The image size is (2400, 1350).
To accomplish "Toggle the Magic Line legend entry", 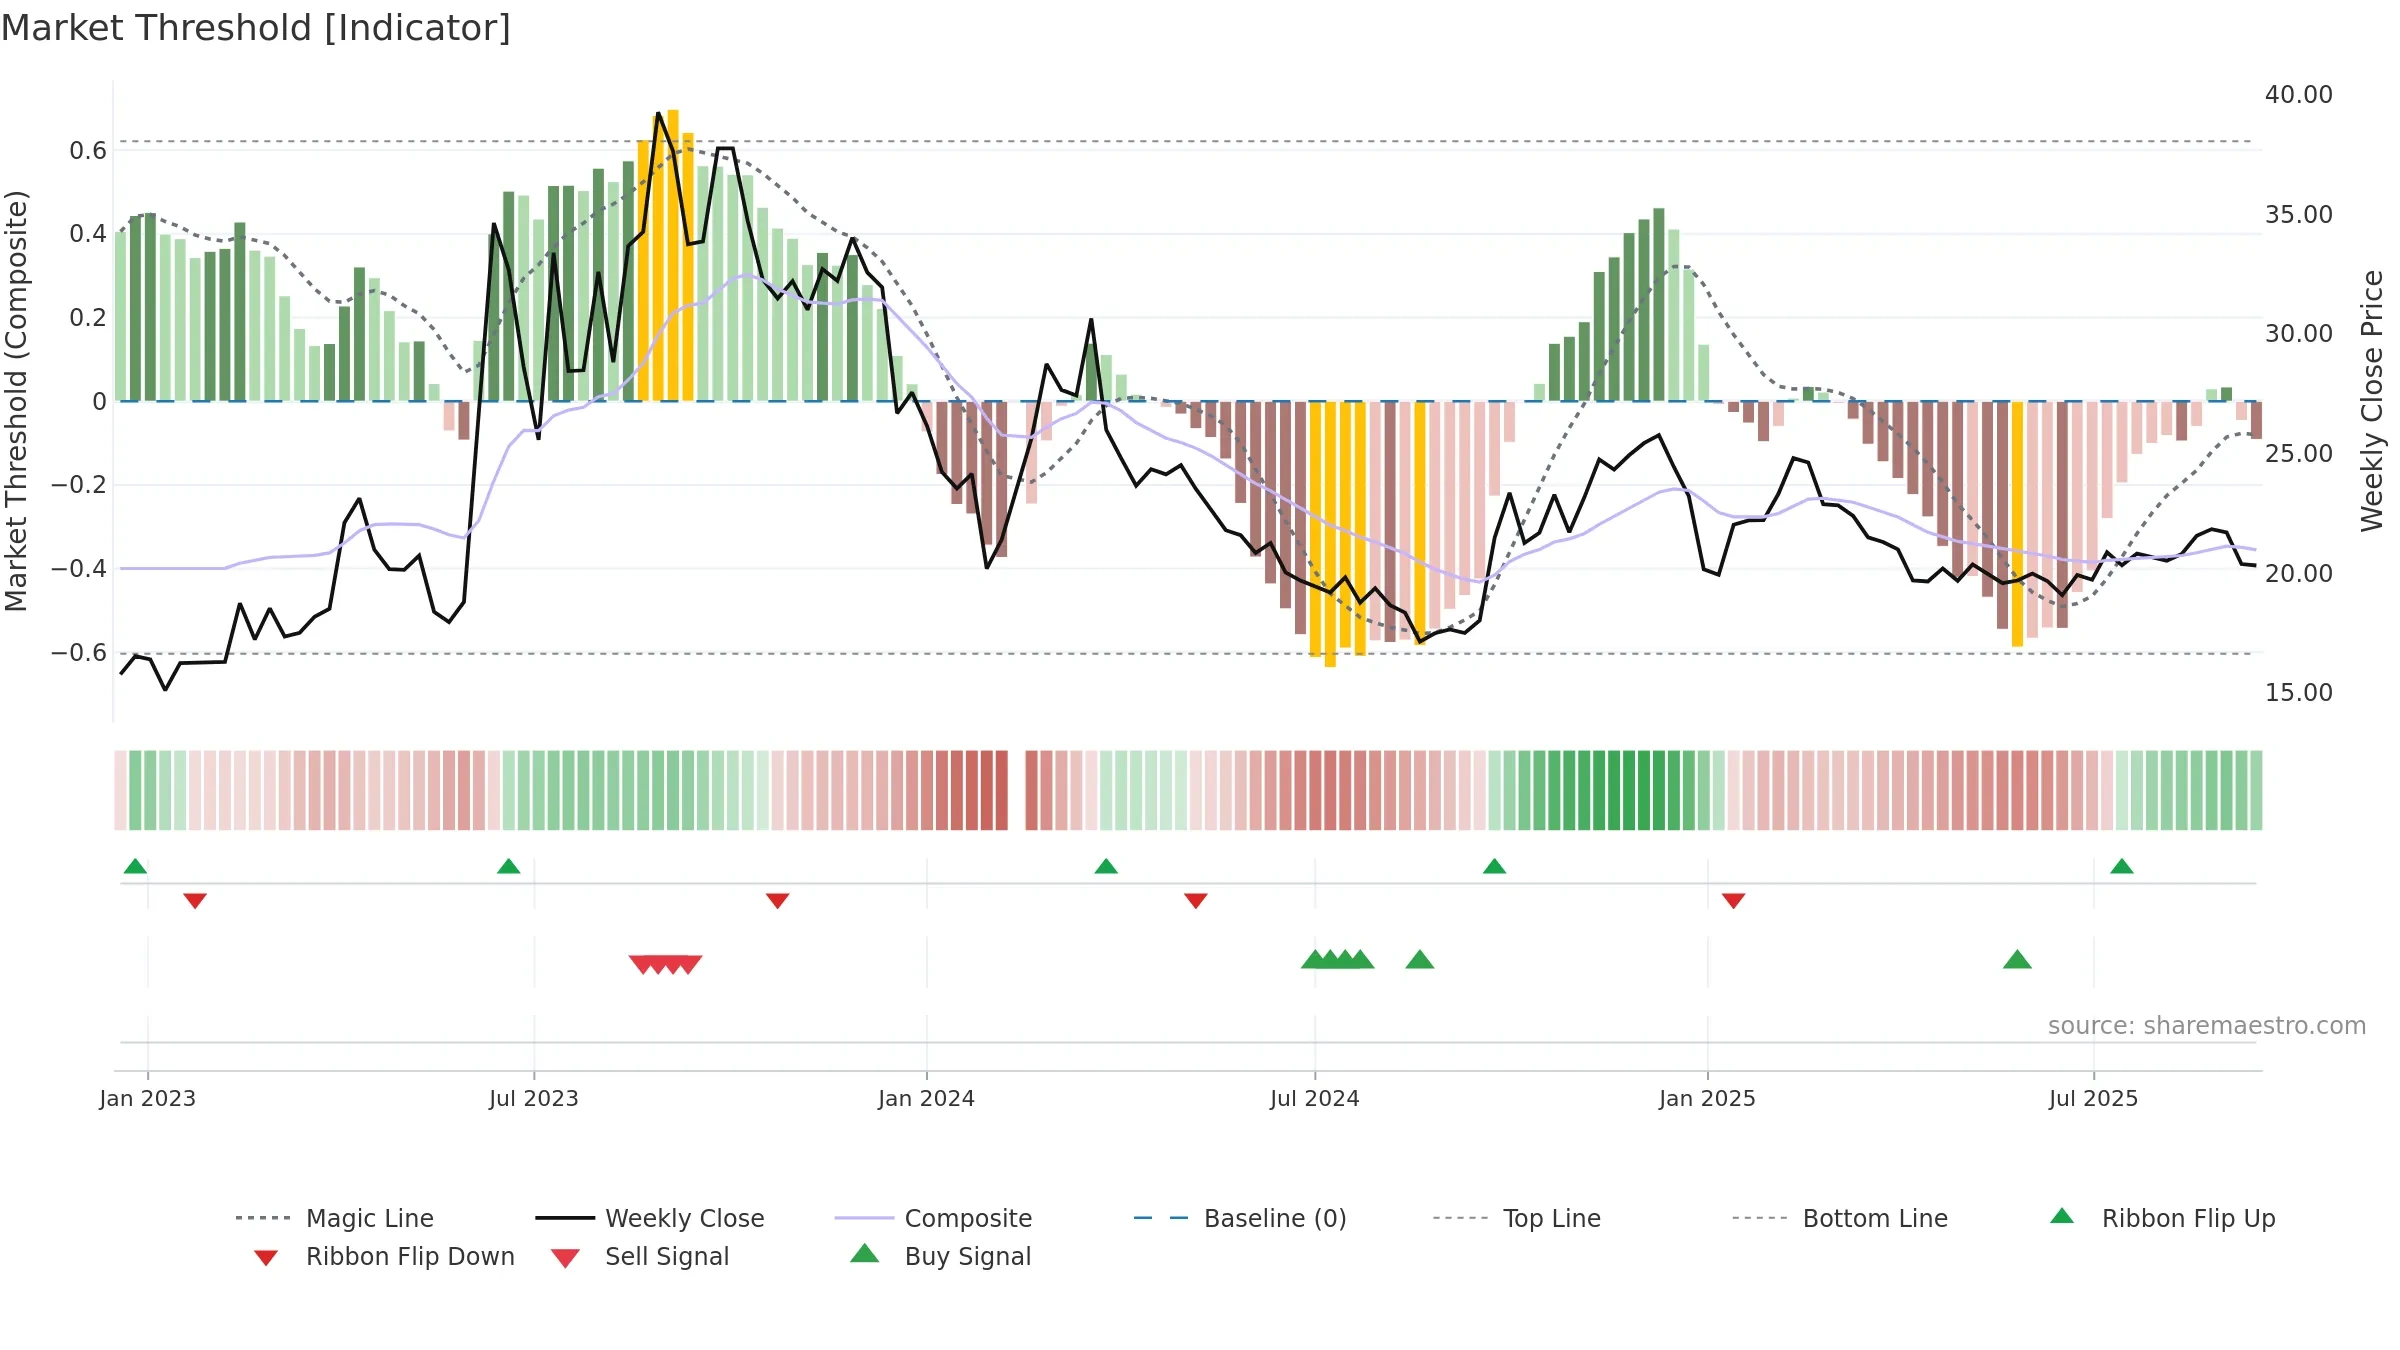I will (334, 1218).
